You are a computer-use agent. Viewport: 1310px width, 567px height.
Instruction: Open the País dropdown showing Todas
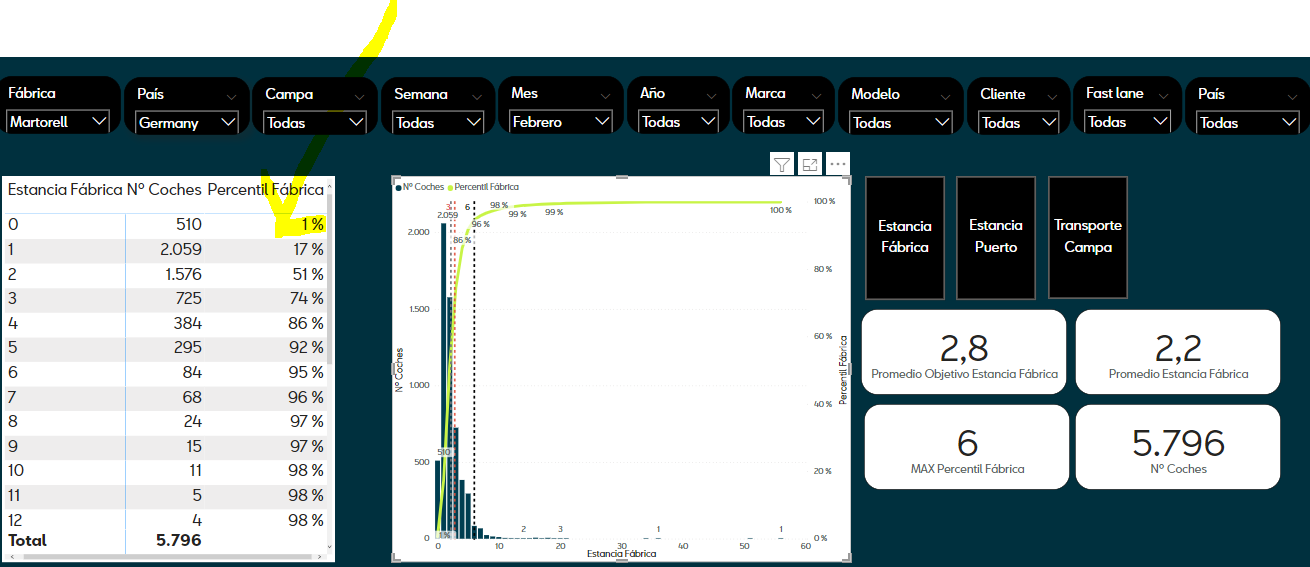coord(1247,123)
